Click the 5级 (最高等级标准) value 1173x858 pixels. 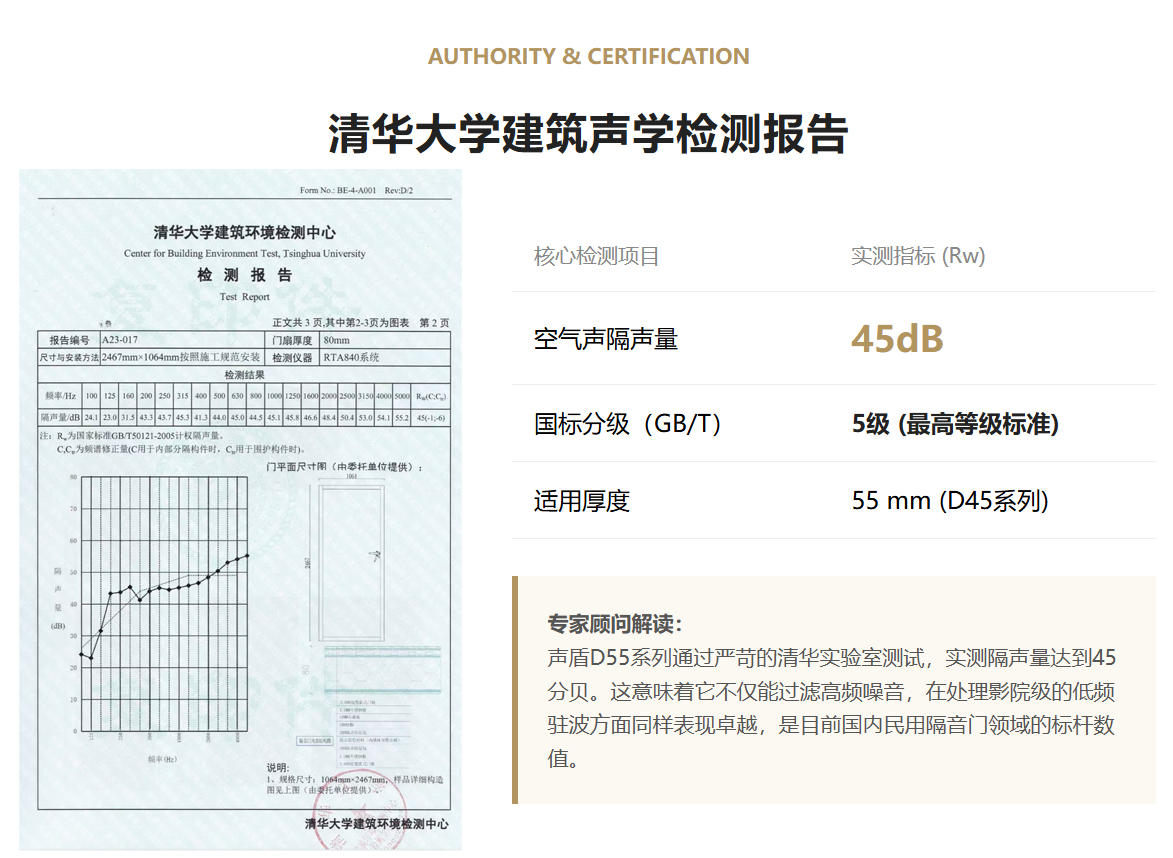point(955,424)
